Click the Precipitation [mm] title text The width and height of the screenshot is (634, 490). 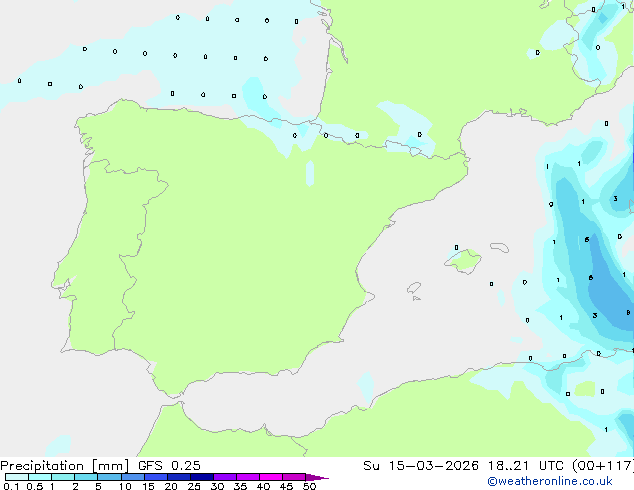pyautogui.click(x=65, y=466)
